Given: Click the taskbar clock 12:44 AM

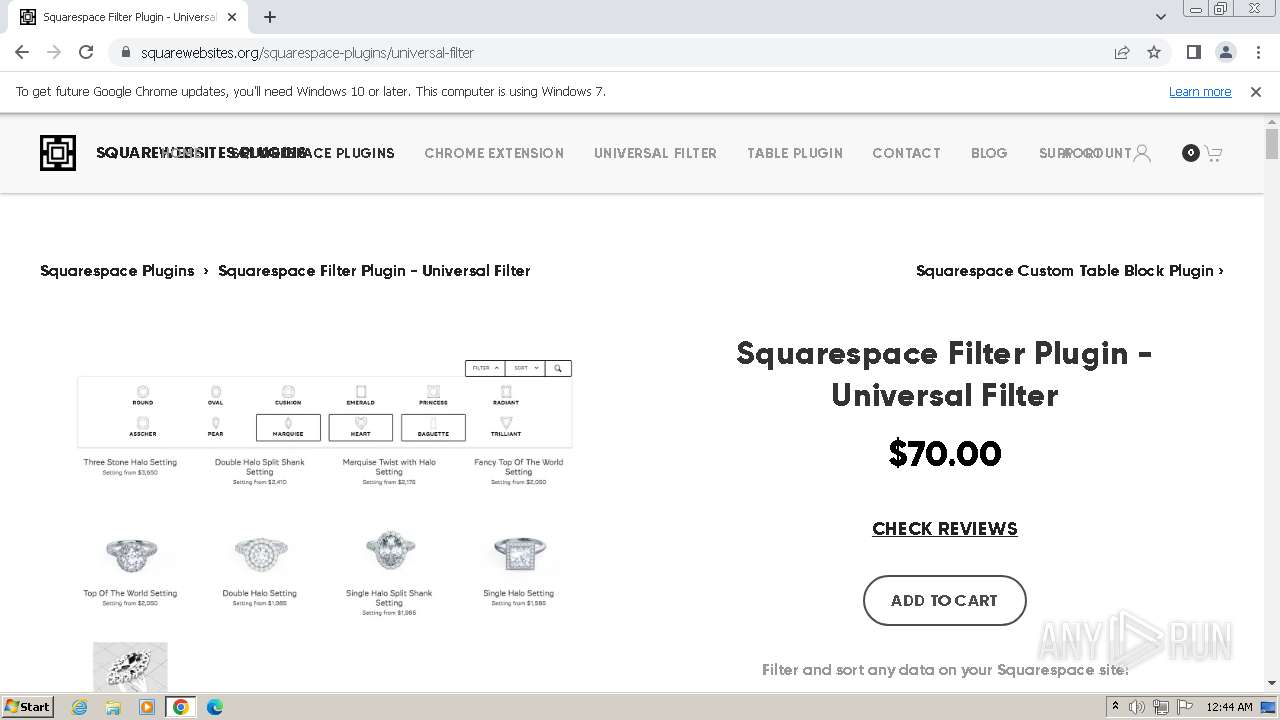Looking at the screenshot, I should pyautogui.click(x=1229, y=707).
